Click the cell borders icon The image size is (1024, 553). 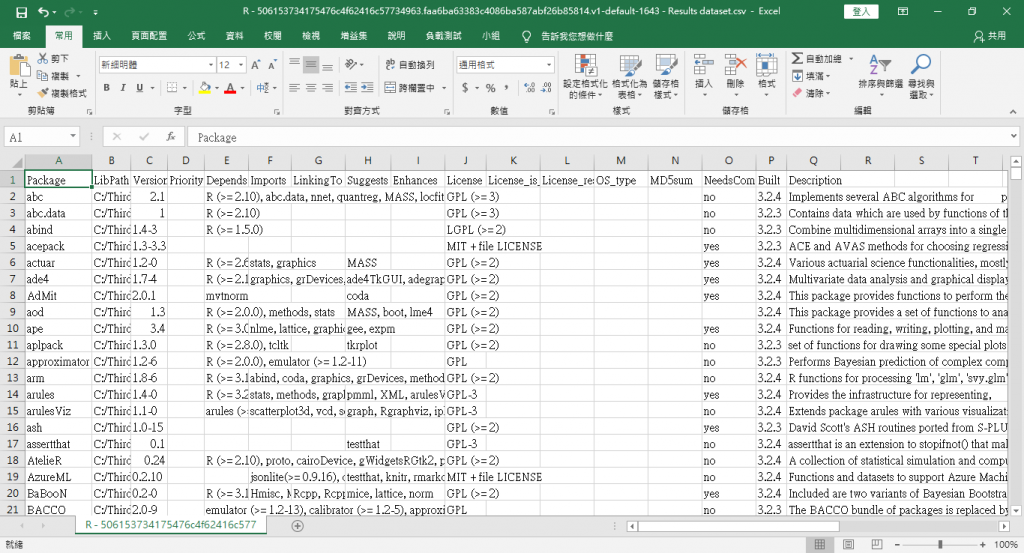172,87
